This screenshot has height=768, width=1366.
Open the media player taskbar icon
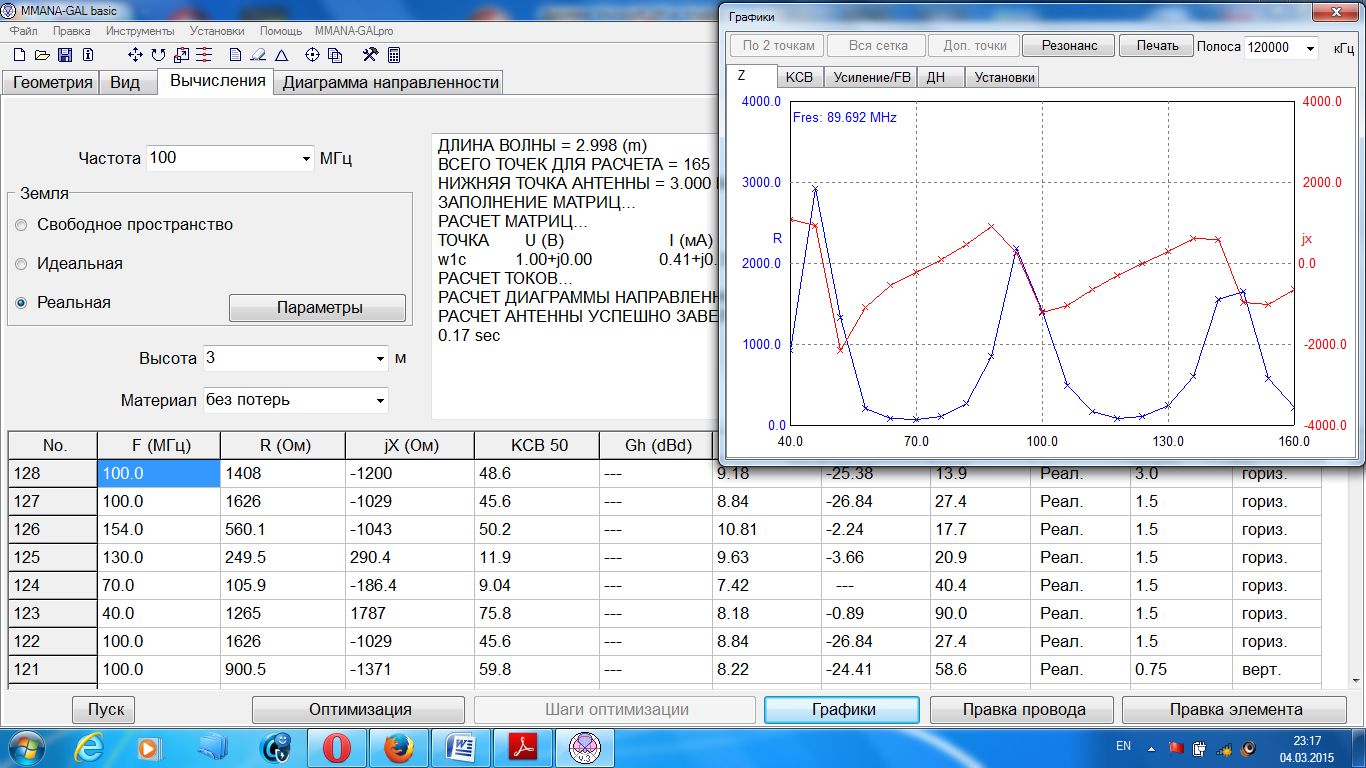tap(150, 747)
